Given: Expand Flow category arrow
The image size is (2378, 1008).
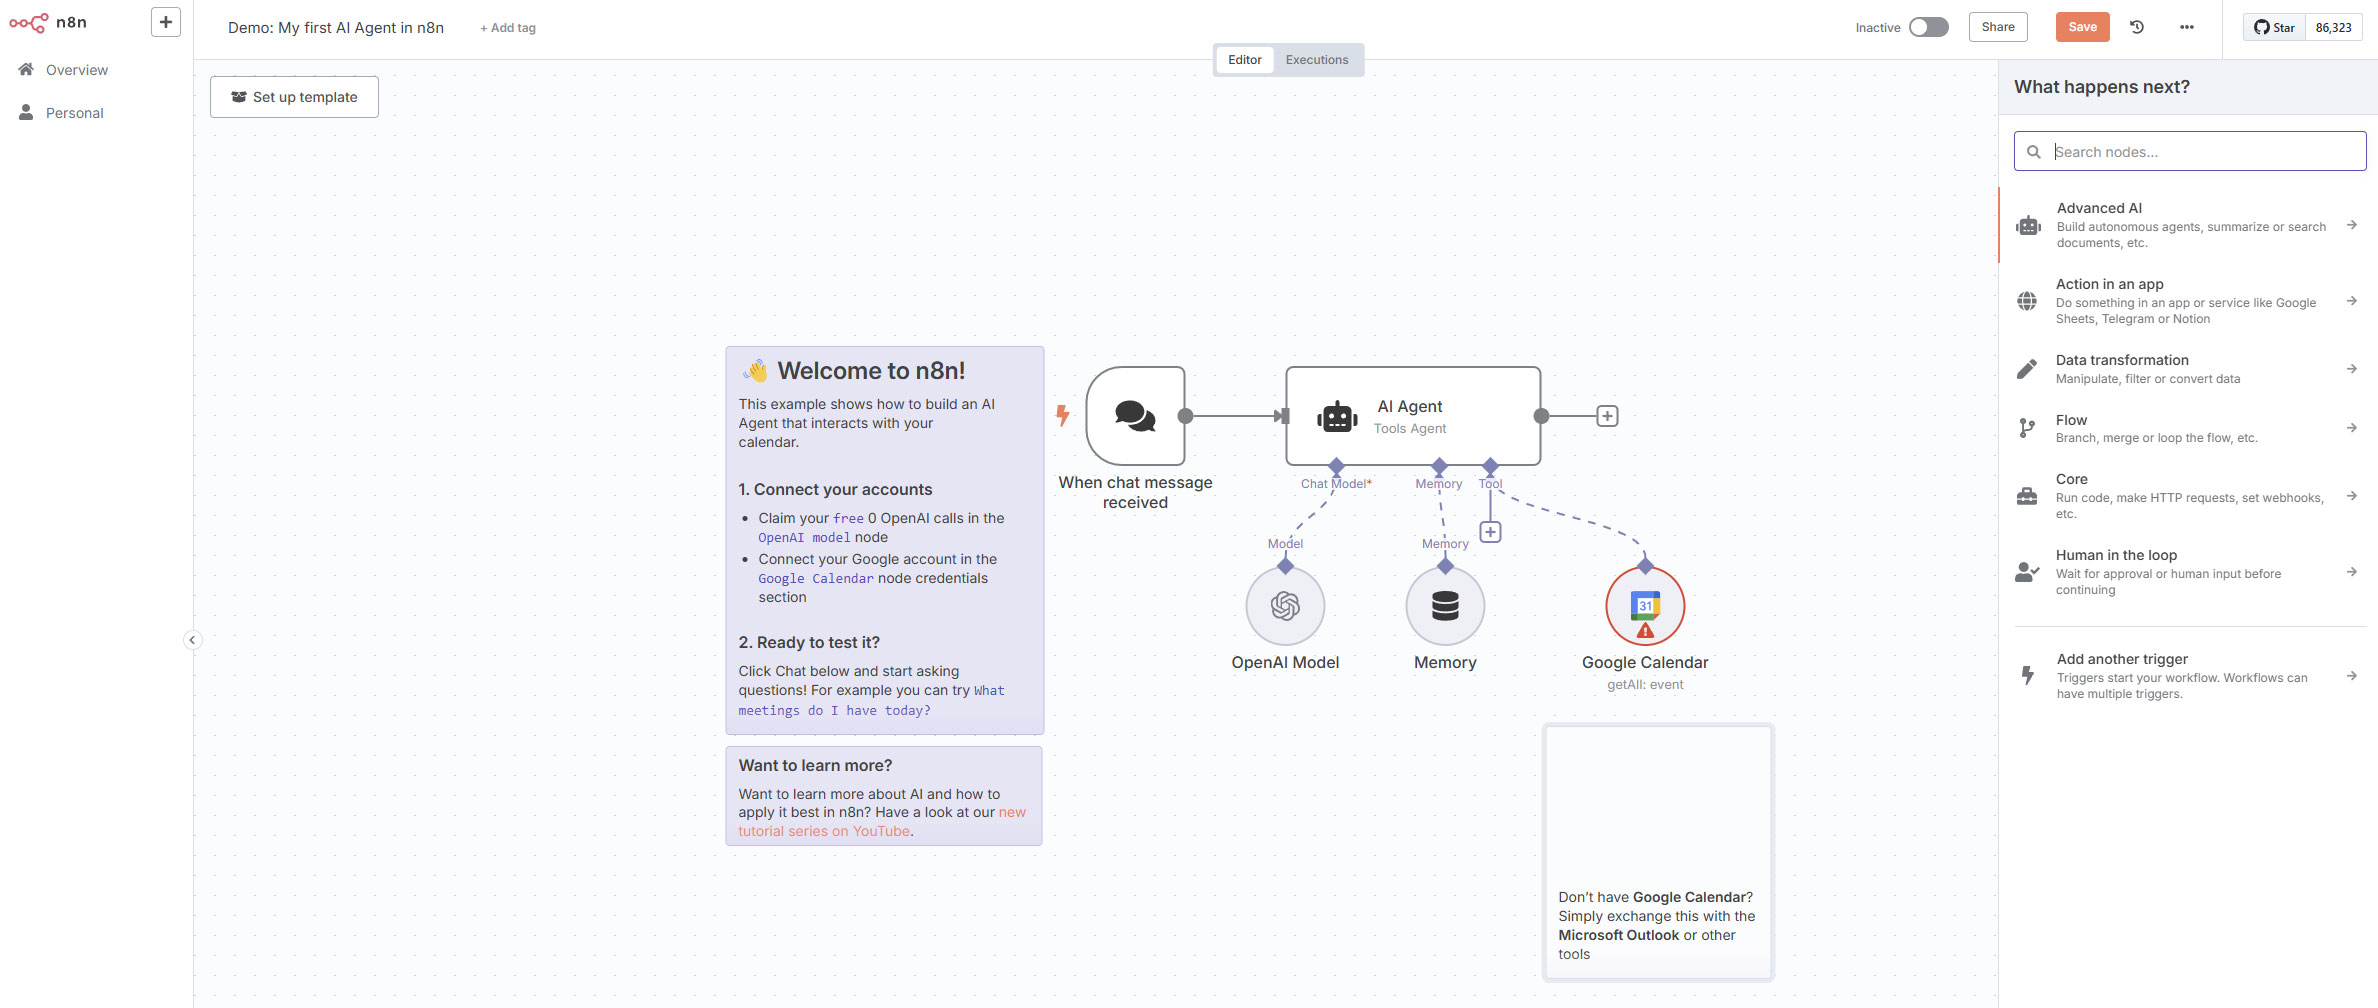Looking at the screenshot, I should 2352,428.
